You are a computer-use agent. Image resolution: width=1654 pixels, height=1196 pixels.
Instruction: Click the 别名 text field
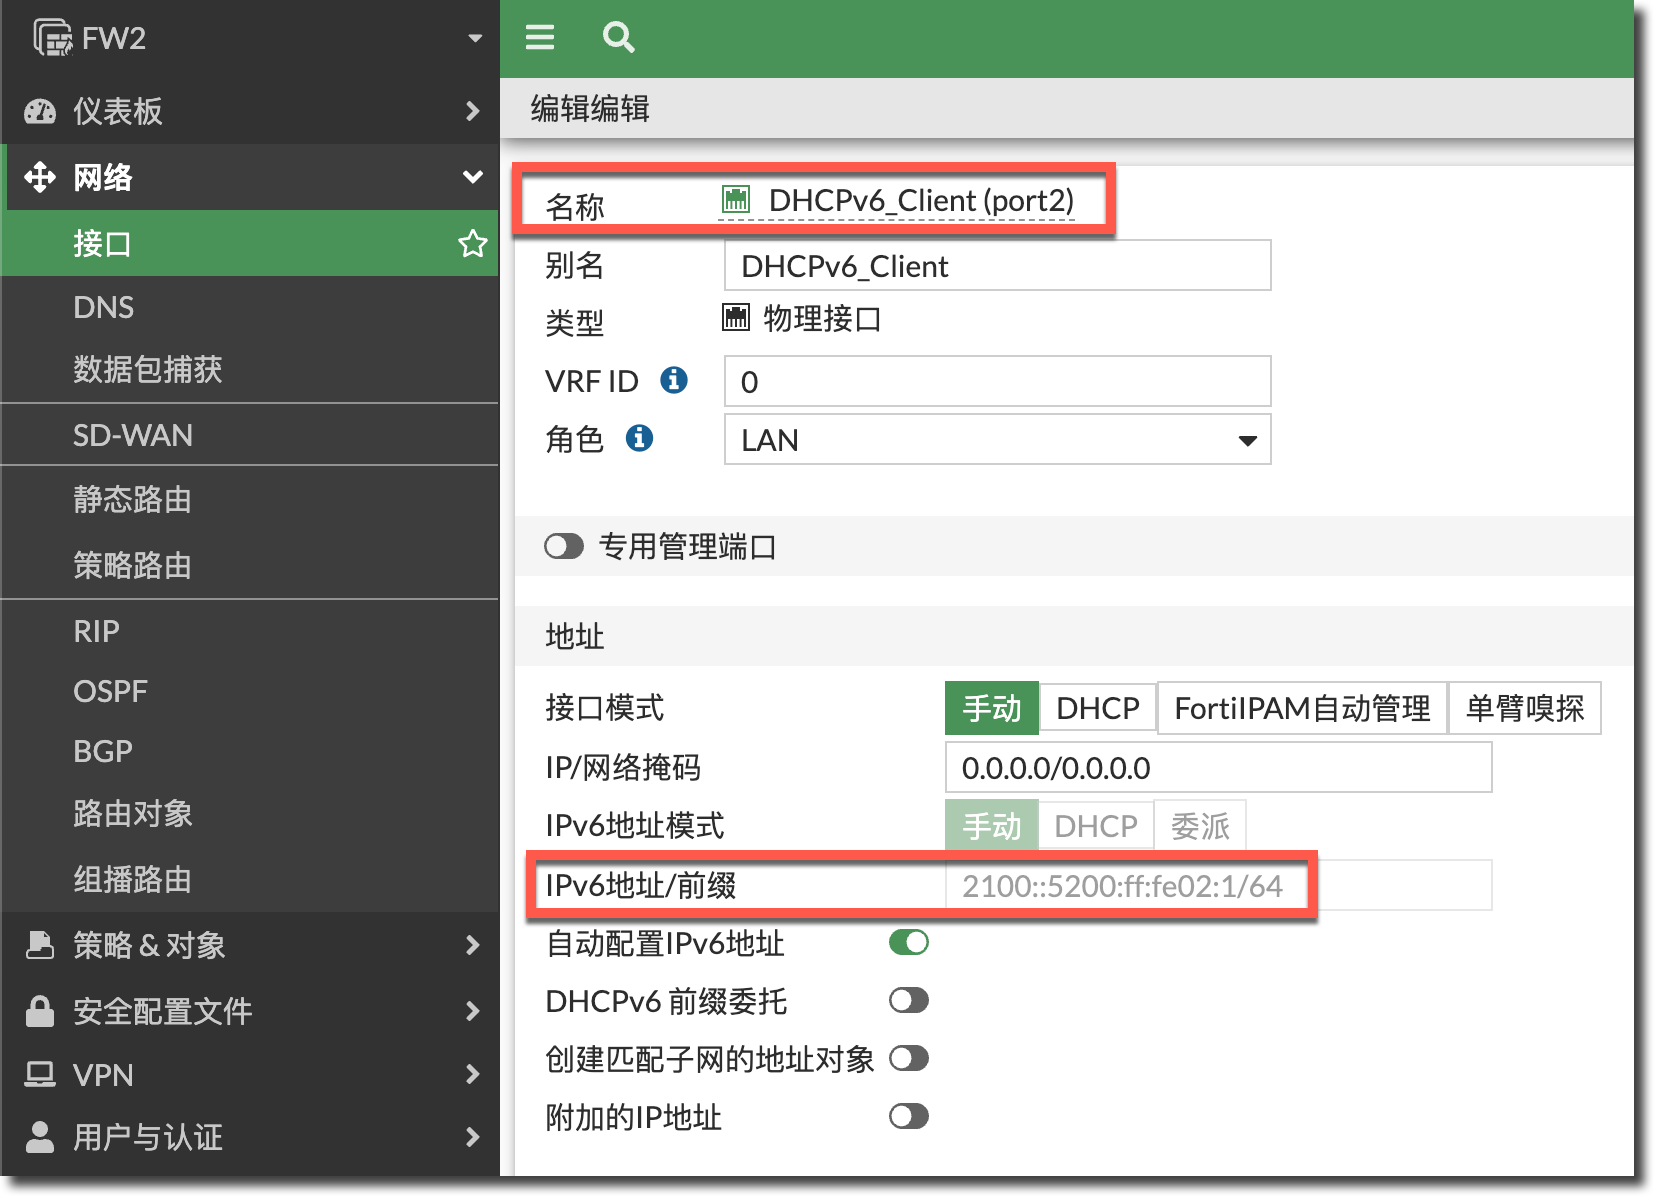point(997,266)
